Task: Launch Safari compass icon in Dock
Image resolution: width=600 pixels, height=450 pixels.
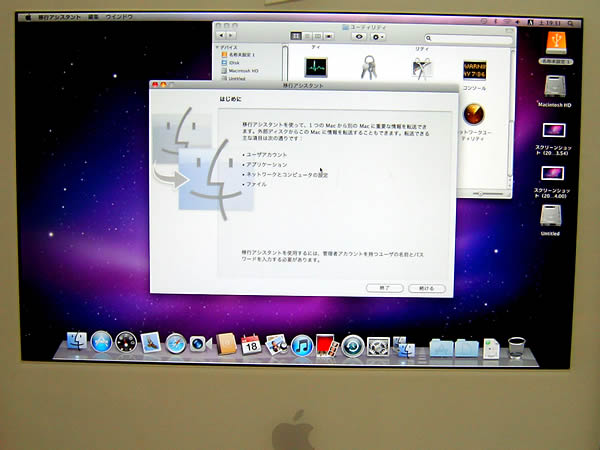Action: pyautogui.click(x=176, y=343)
